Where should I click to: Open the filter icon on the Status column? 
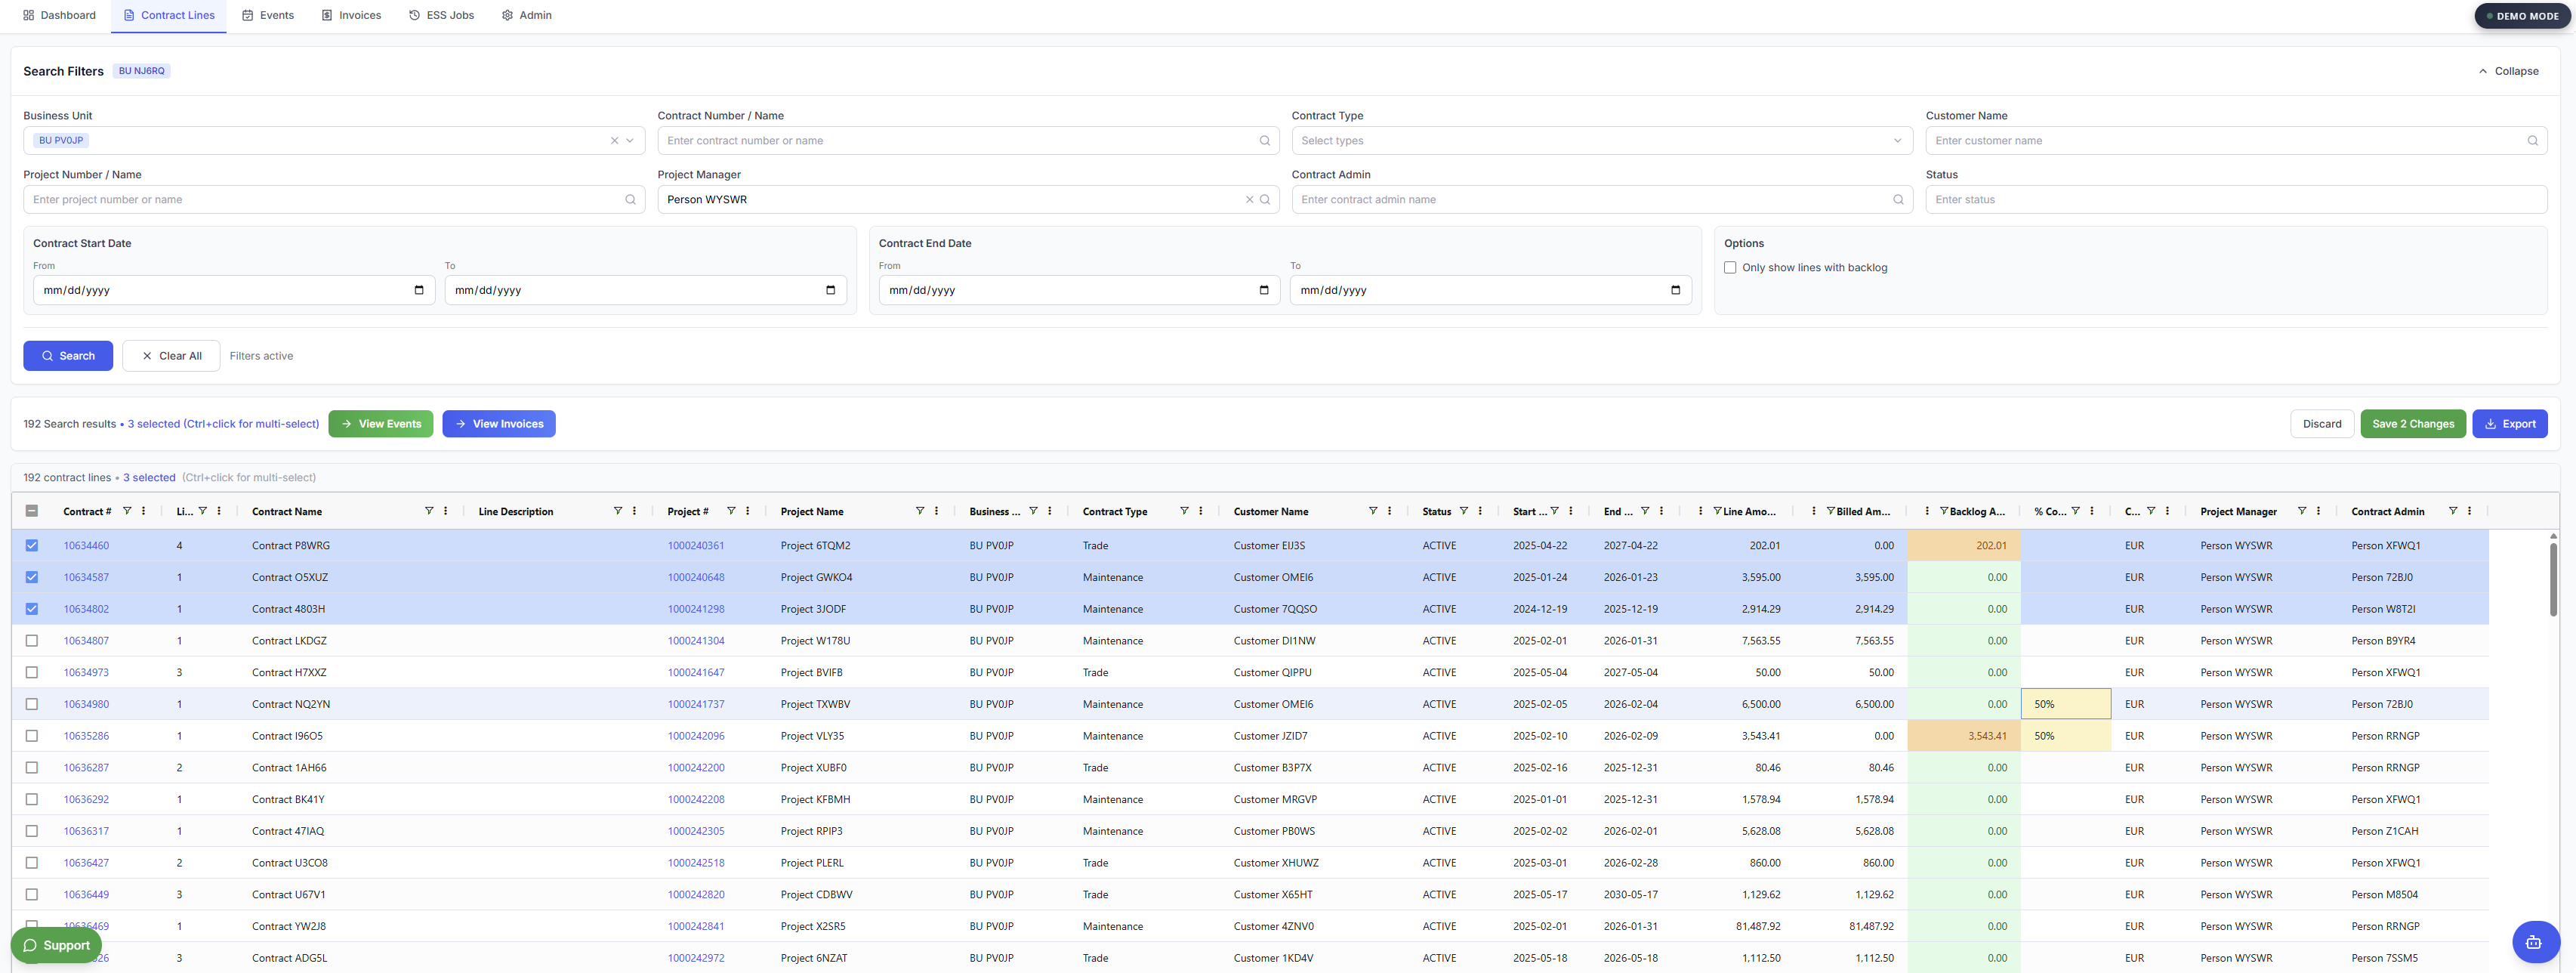[1463, 510]
